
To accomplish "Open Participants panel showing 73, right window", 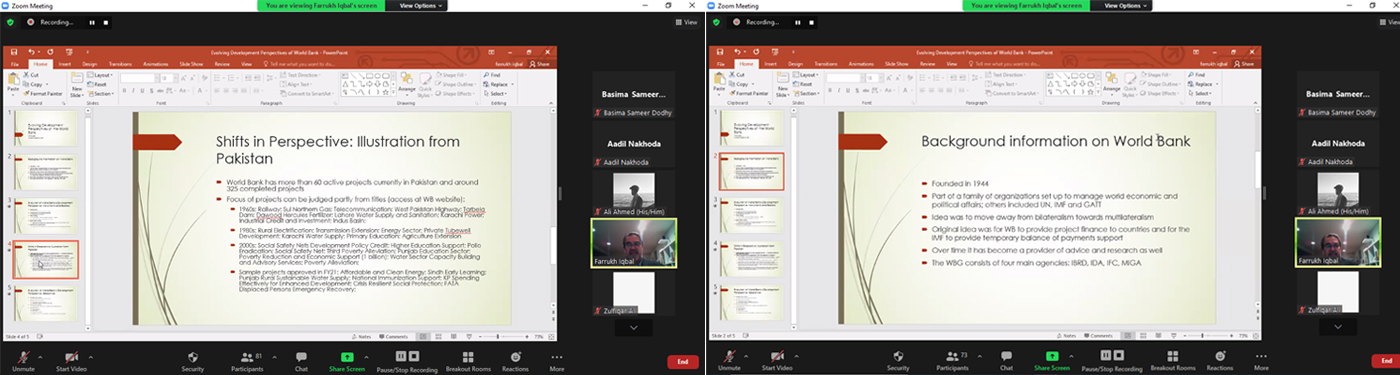I will (952, 360).
